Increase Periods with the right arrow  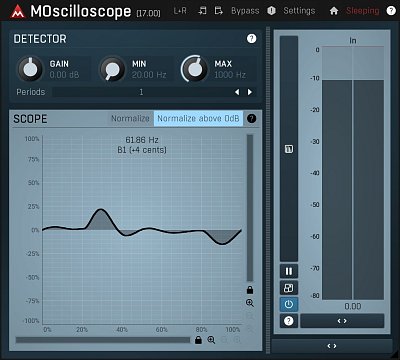[x=249, y=92]
